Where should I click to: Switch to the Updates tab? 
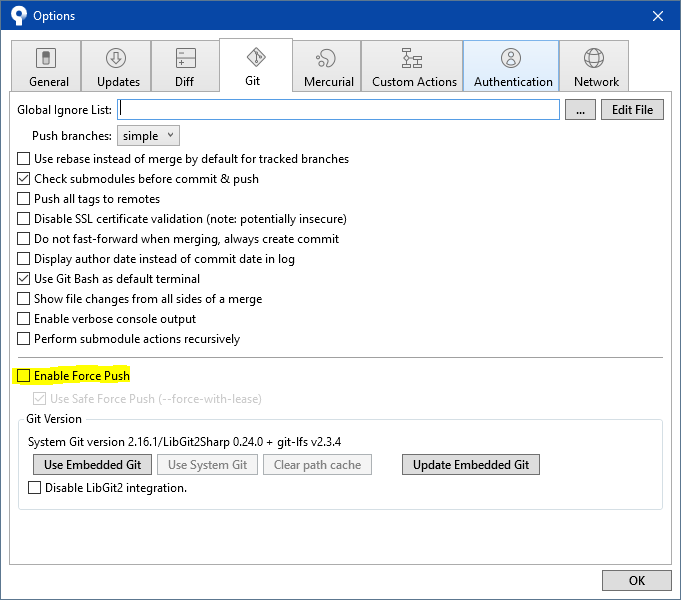click(116, 66)
